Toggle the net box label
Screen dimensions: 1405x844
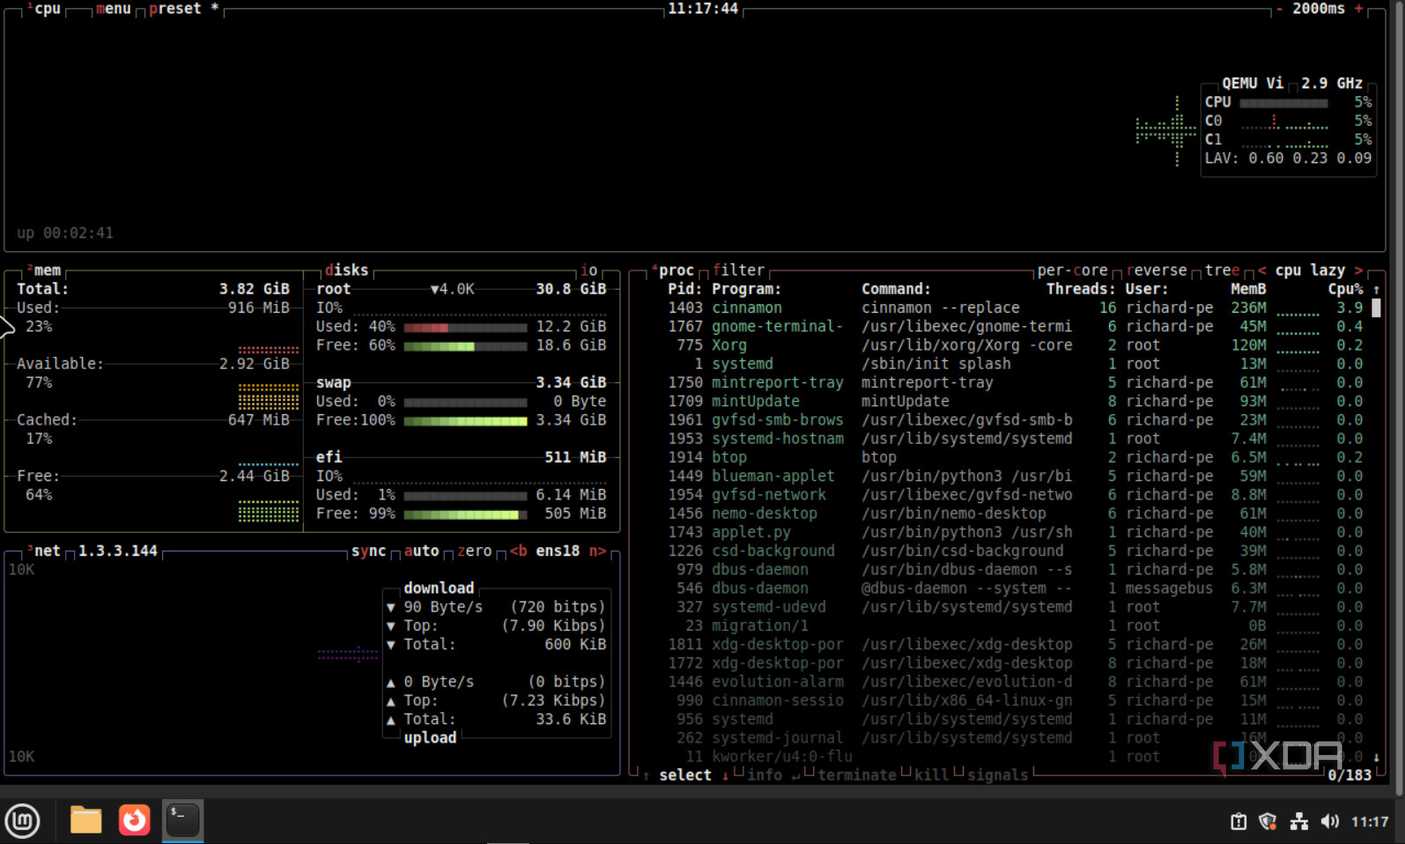pyautogui.click(x=44, y=551)
